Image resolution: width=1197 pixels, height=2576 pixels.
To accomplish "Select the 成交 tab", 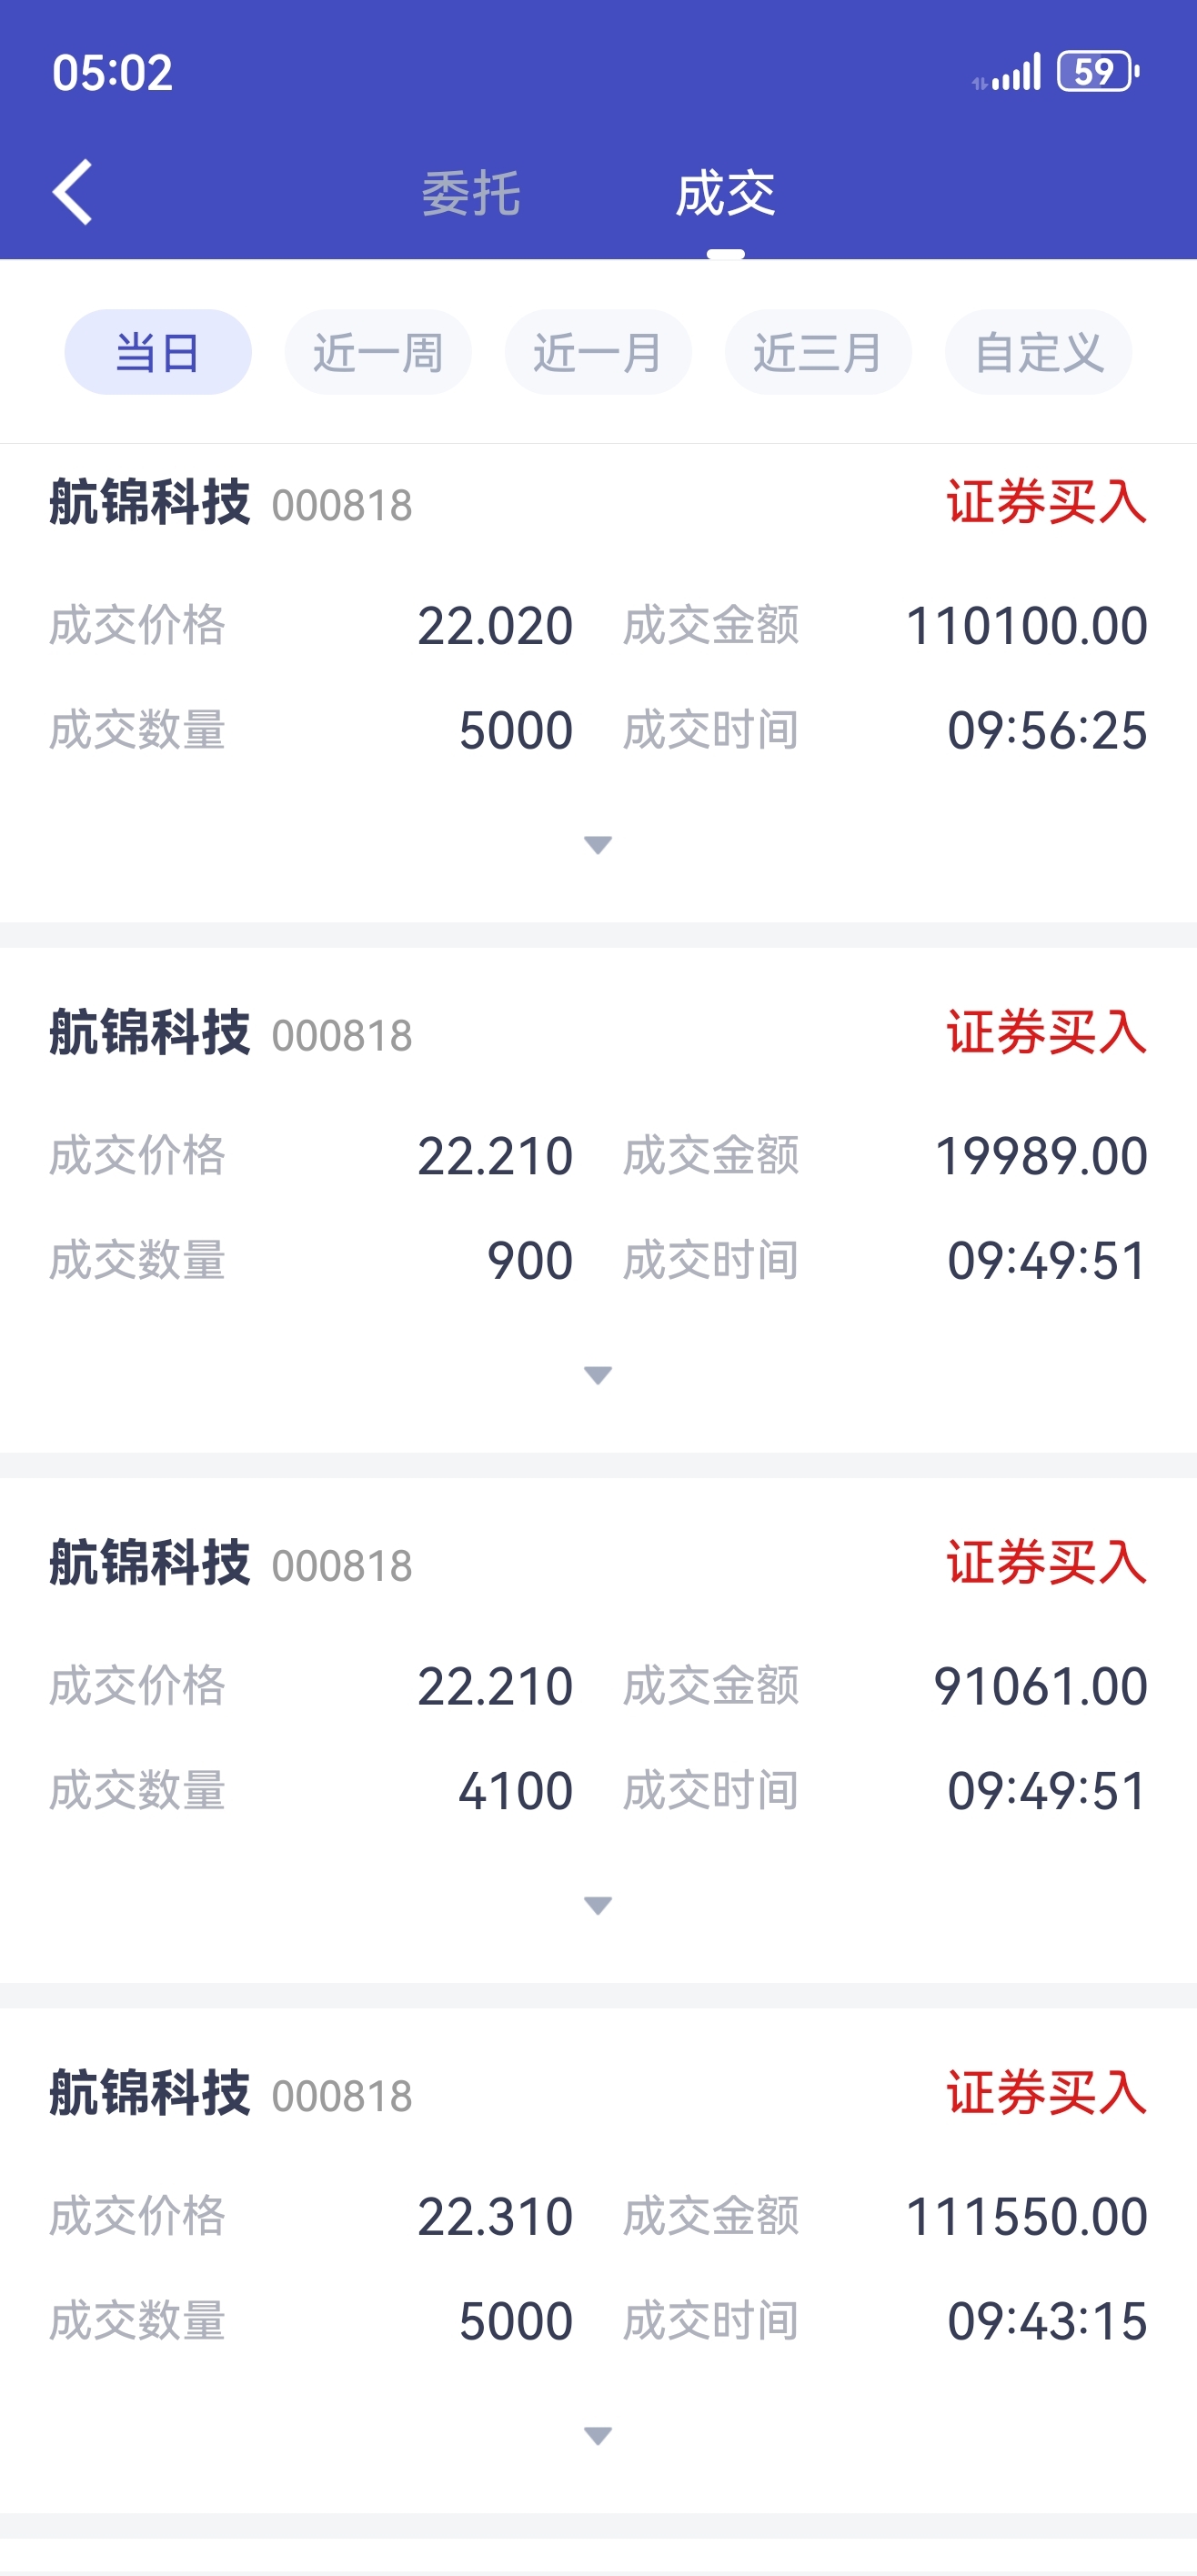I will [725, 193].
